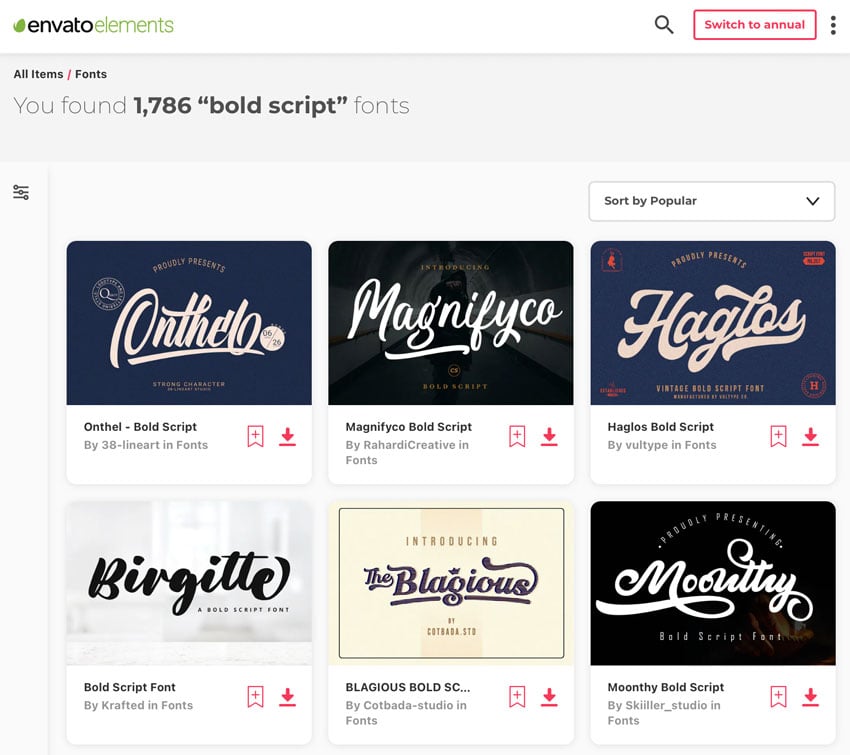
Task: Open the search magnifier icon
Action: (664, 24)
